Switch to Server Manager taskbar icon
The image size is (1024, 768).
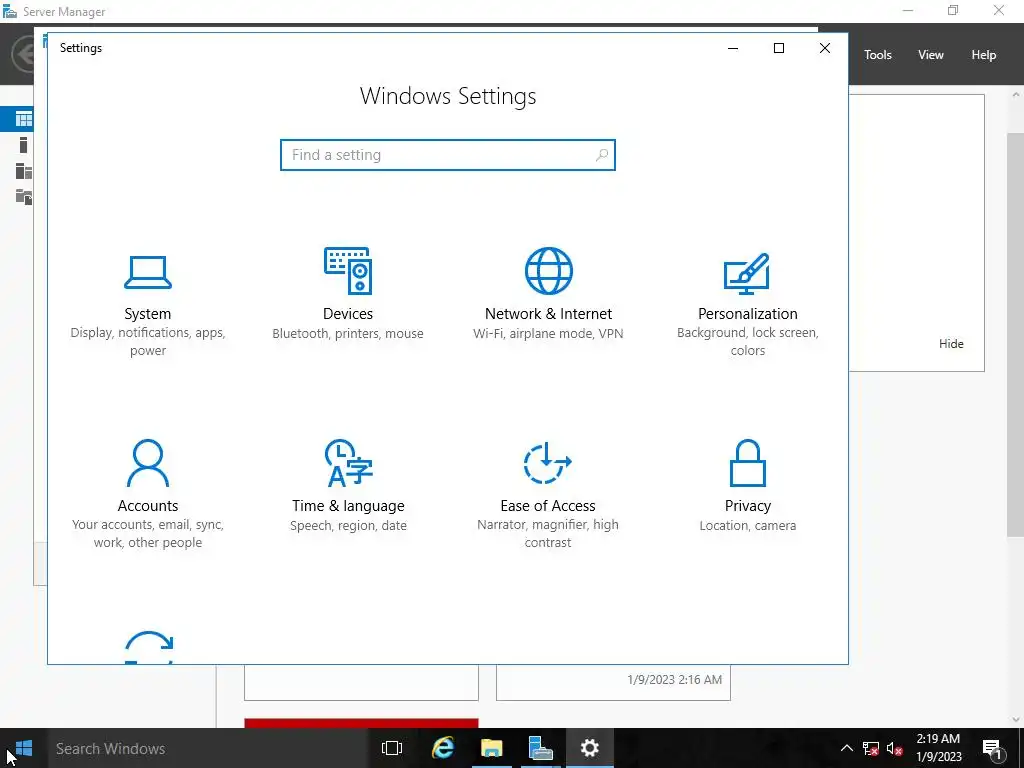point(540,748)
